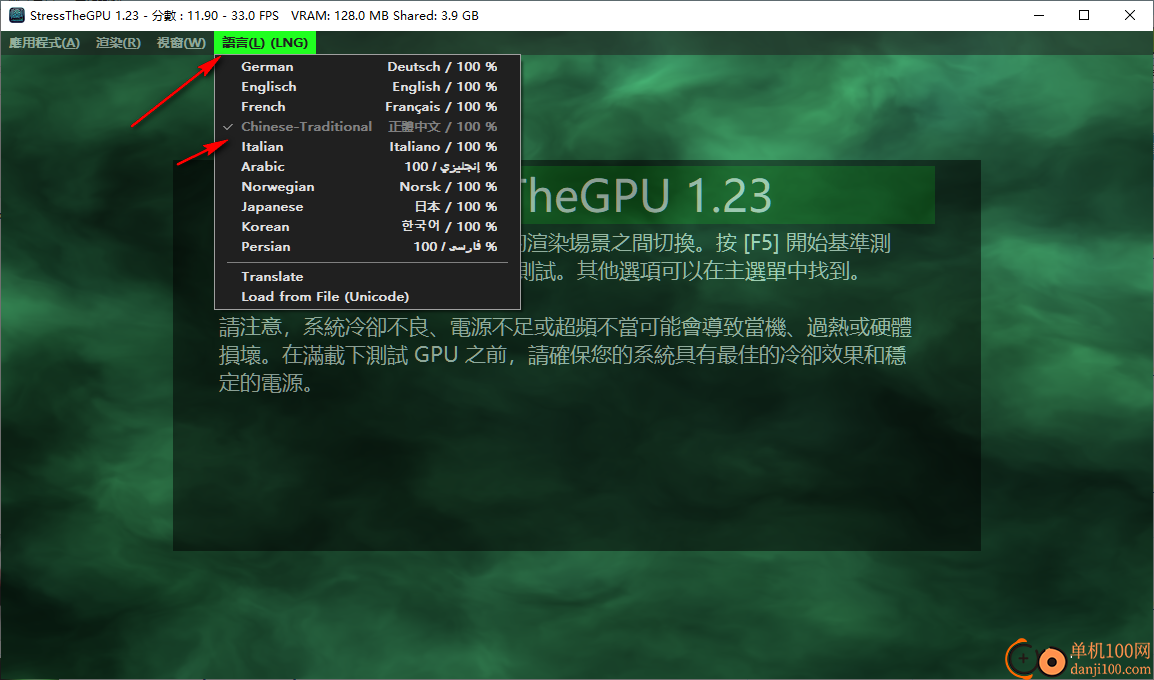The width and height of the screenshot is (1154, 680).
Task: Switch language to Englisch
Action: [367, 86]
